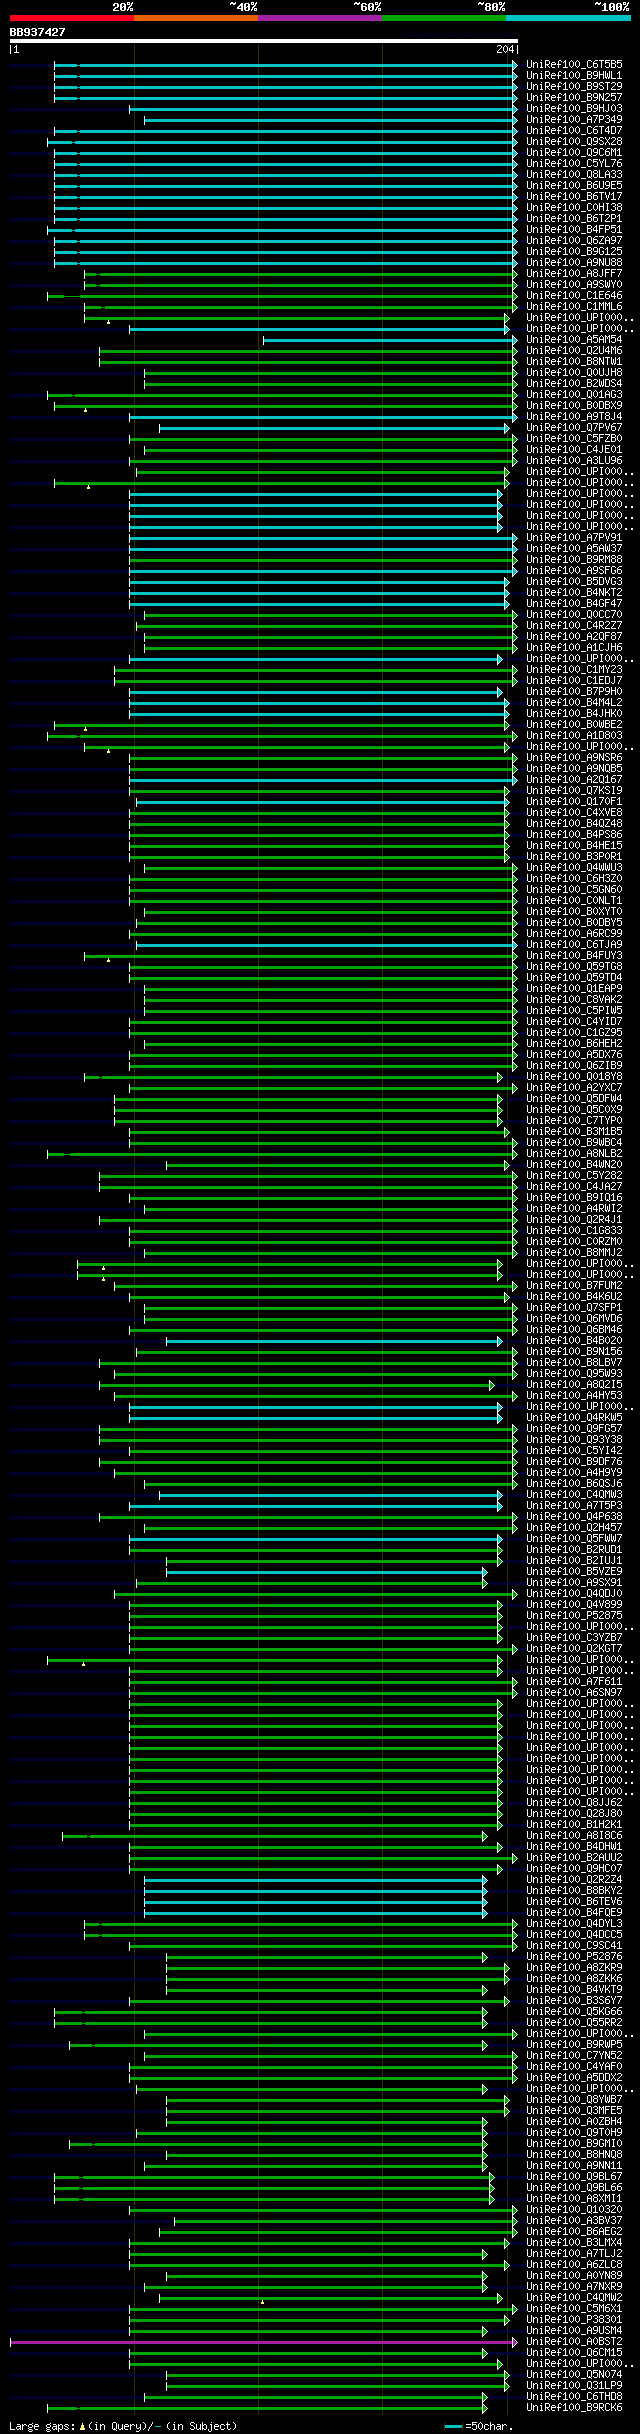Select label UniRef100_C6T4D7
The width and height of the screenshot is (640, 2434).
pyautogui.click(x=574, y=131)
